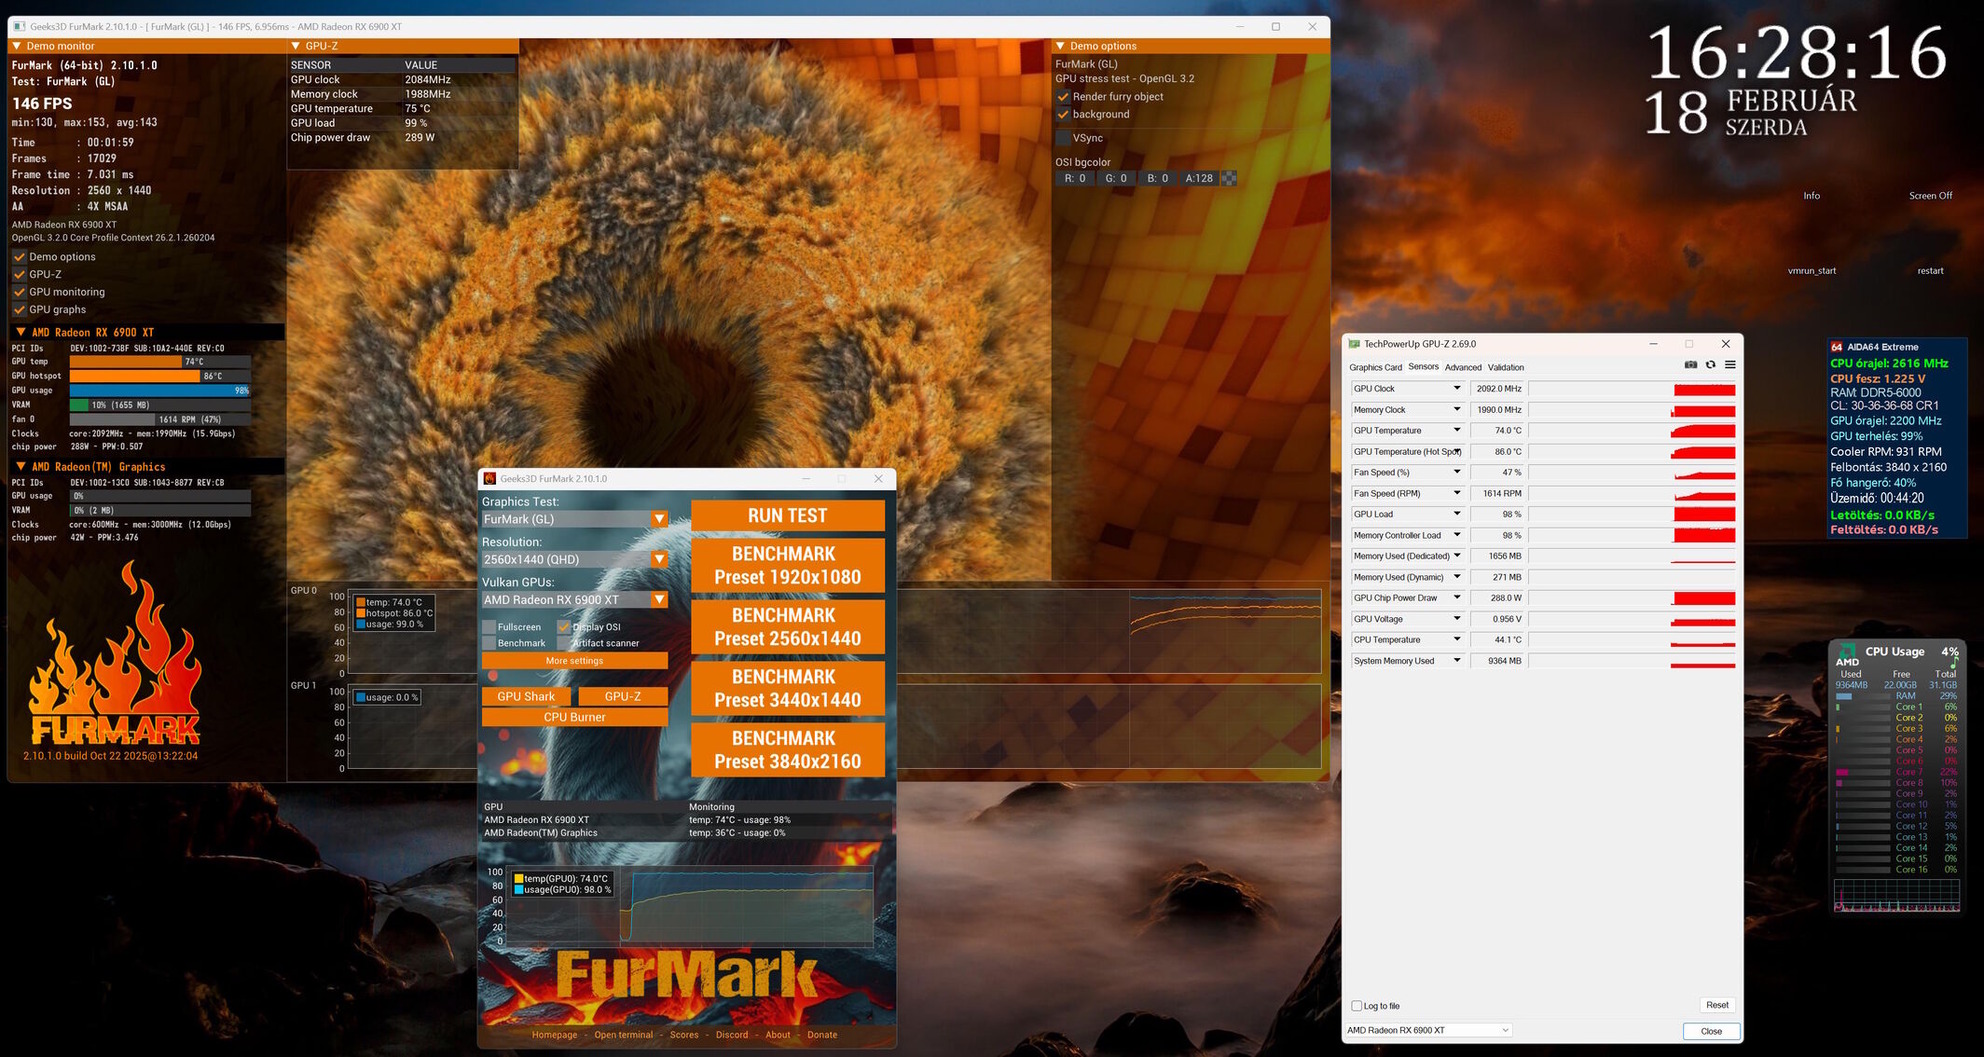The image size is (1984, 1057).
Task: Select the Sensors tab in GPU-Z
Action: pos(1423,367)
